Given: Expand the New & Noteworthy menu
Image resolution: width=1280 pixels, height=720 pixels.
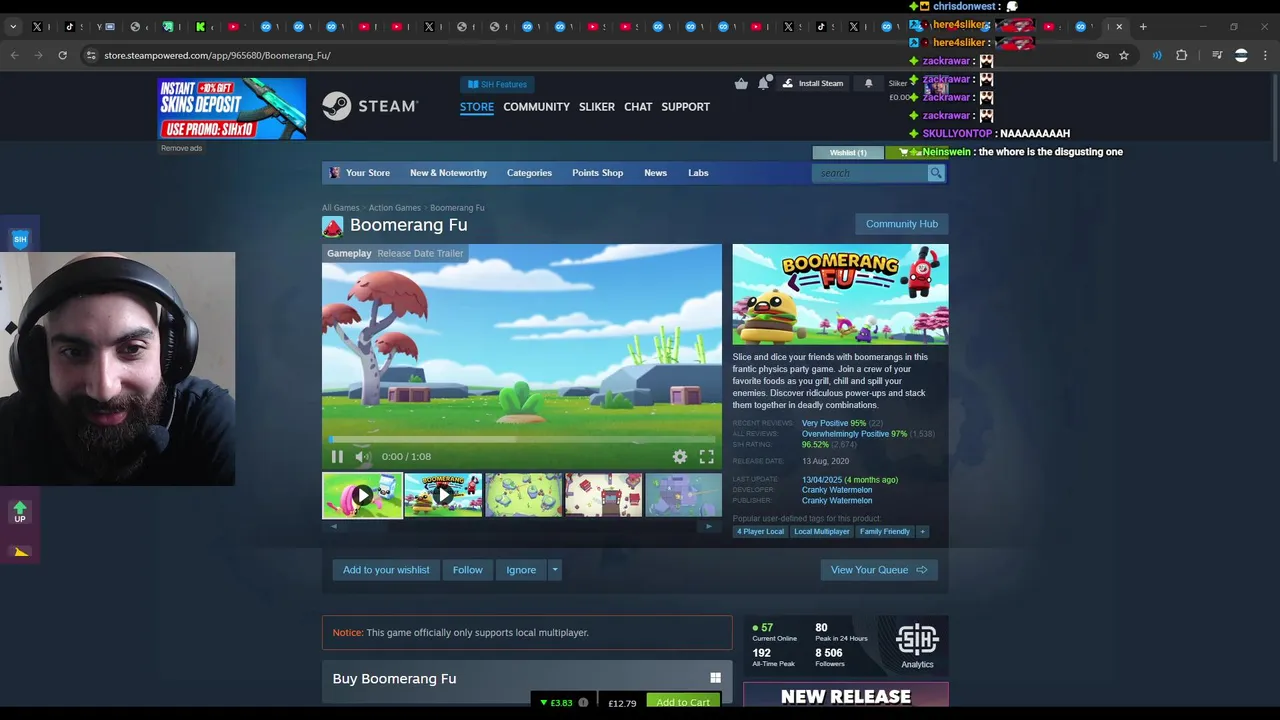Looking at the screenshot, I should tap(448, 173).
